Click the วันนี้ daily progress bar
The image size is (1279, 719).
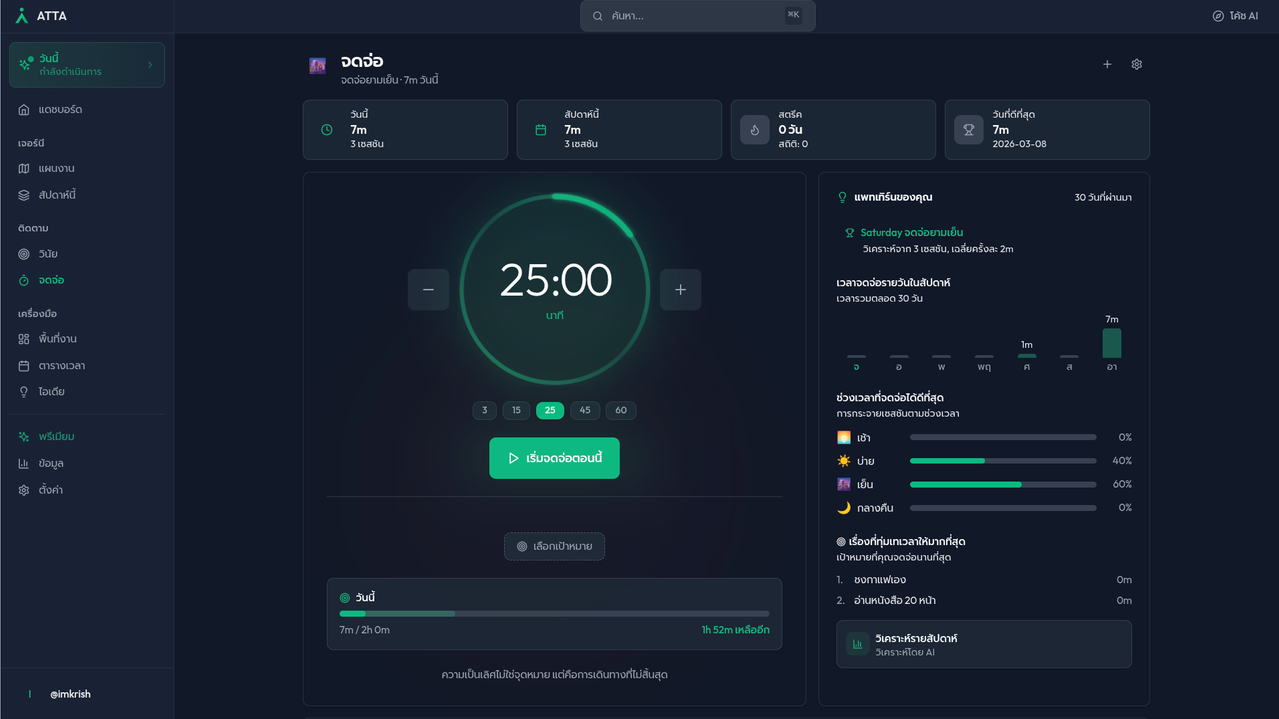(554, 613)
